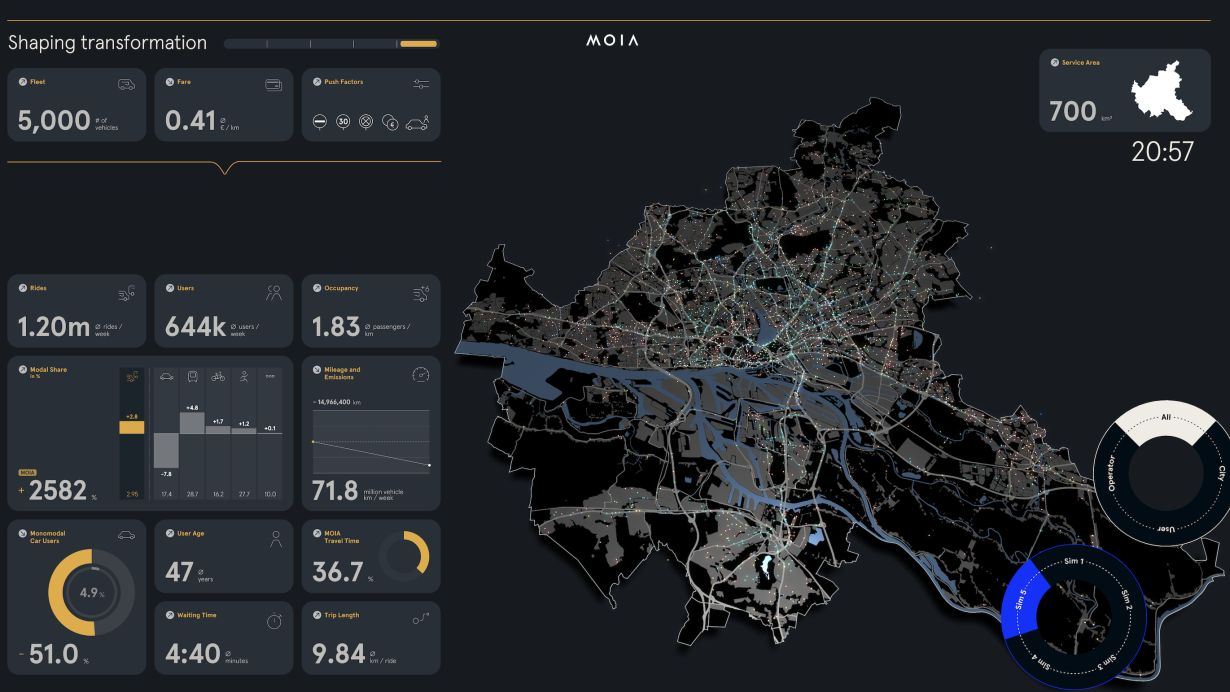This screenshot has height=692, width=1230.
Task: Select the Fleet vehicle van icon
Action: [x=122, y=82]
